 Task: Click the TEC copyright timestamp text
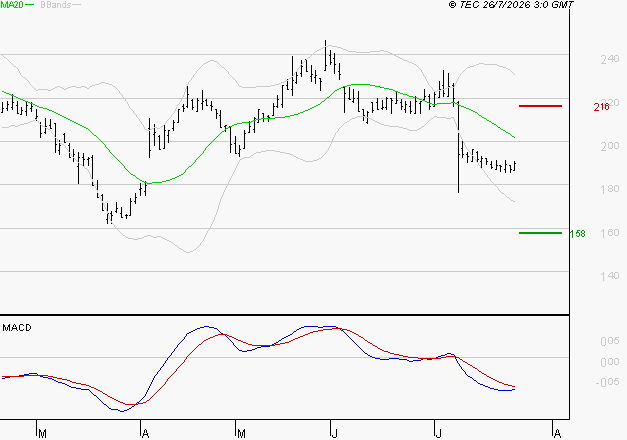(511, 5)
